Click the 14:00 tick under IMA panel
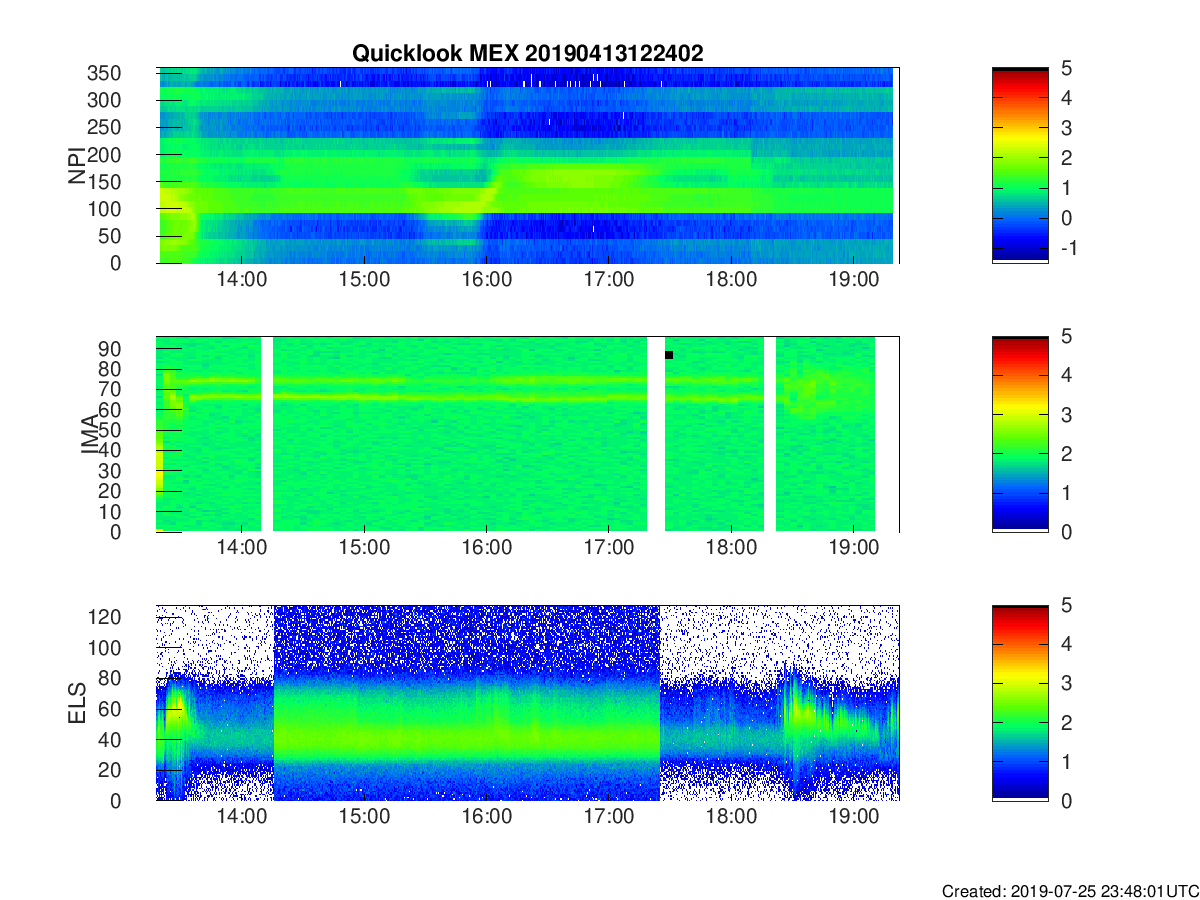1200x900 pixels. tap(242, 549)
